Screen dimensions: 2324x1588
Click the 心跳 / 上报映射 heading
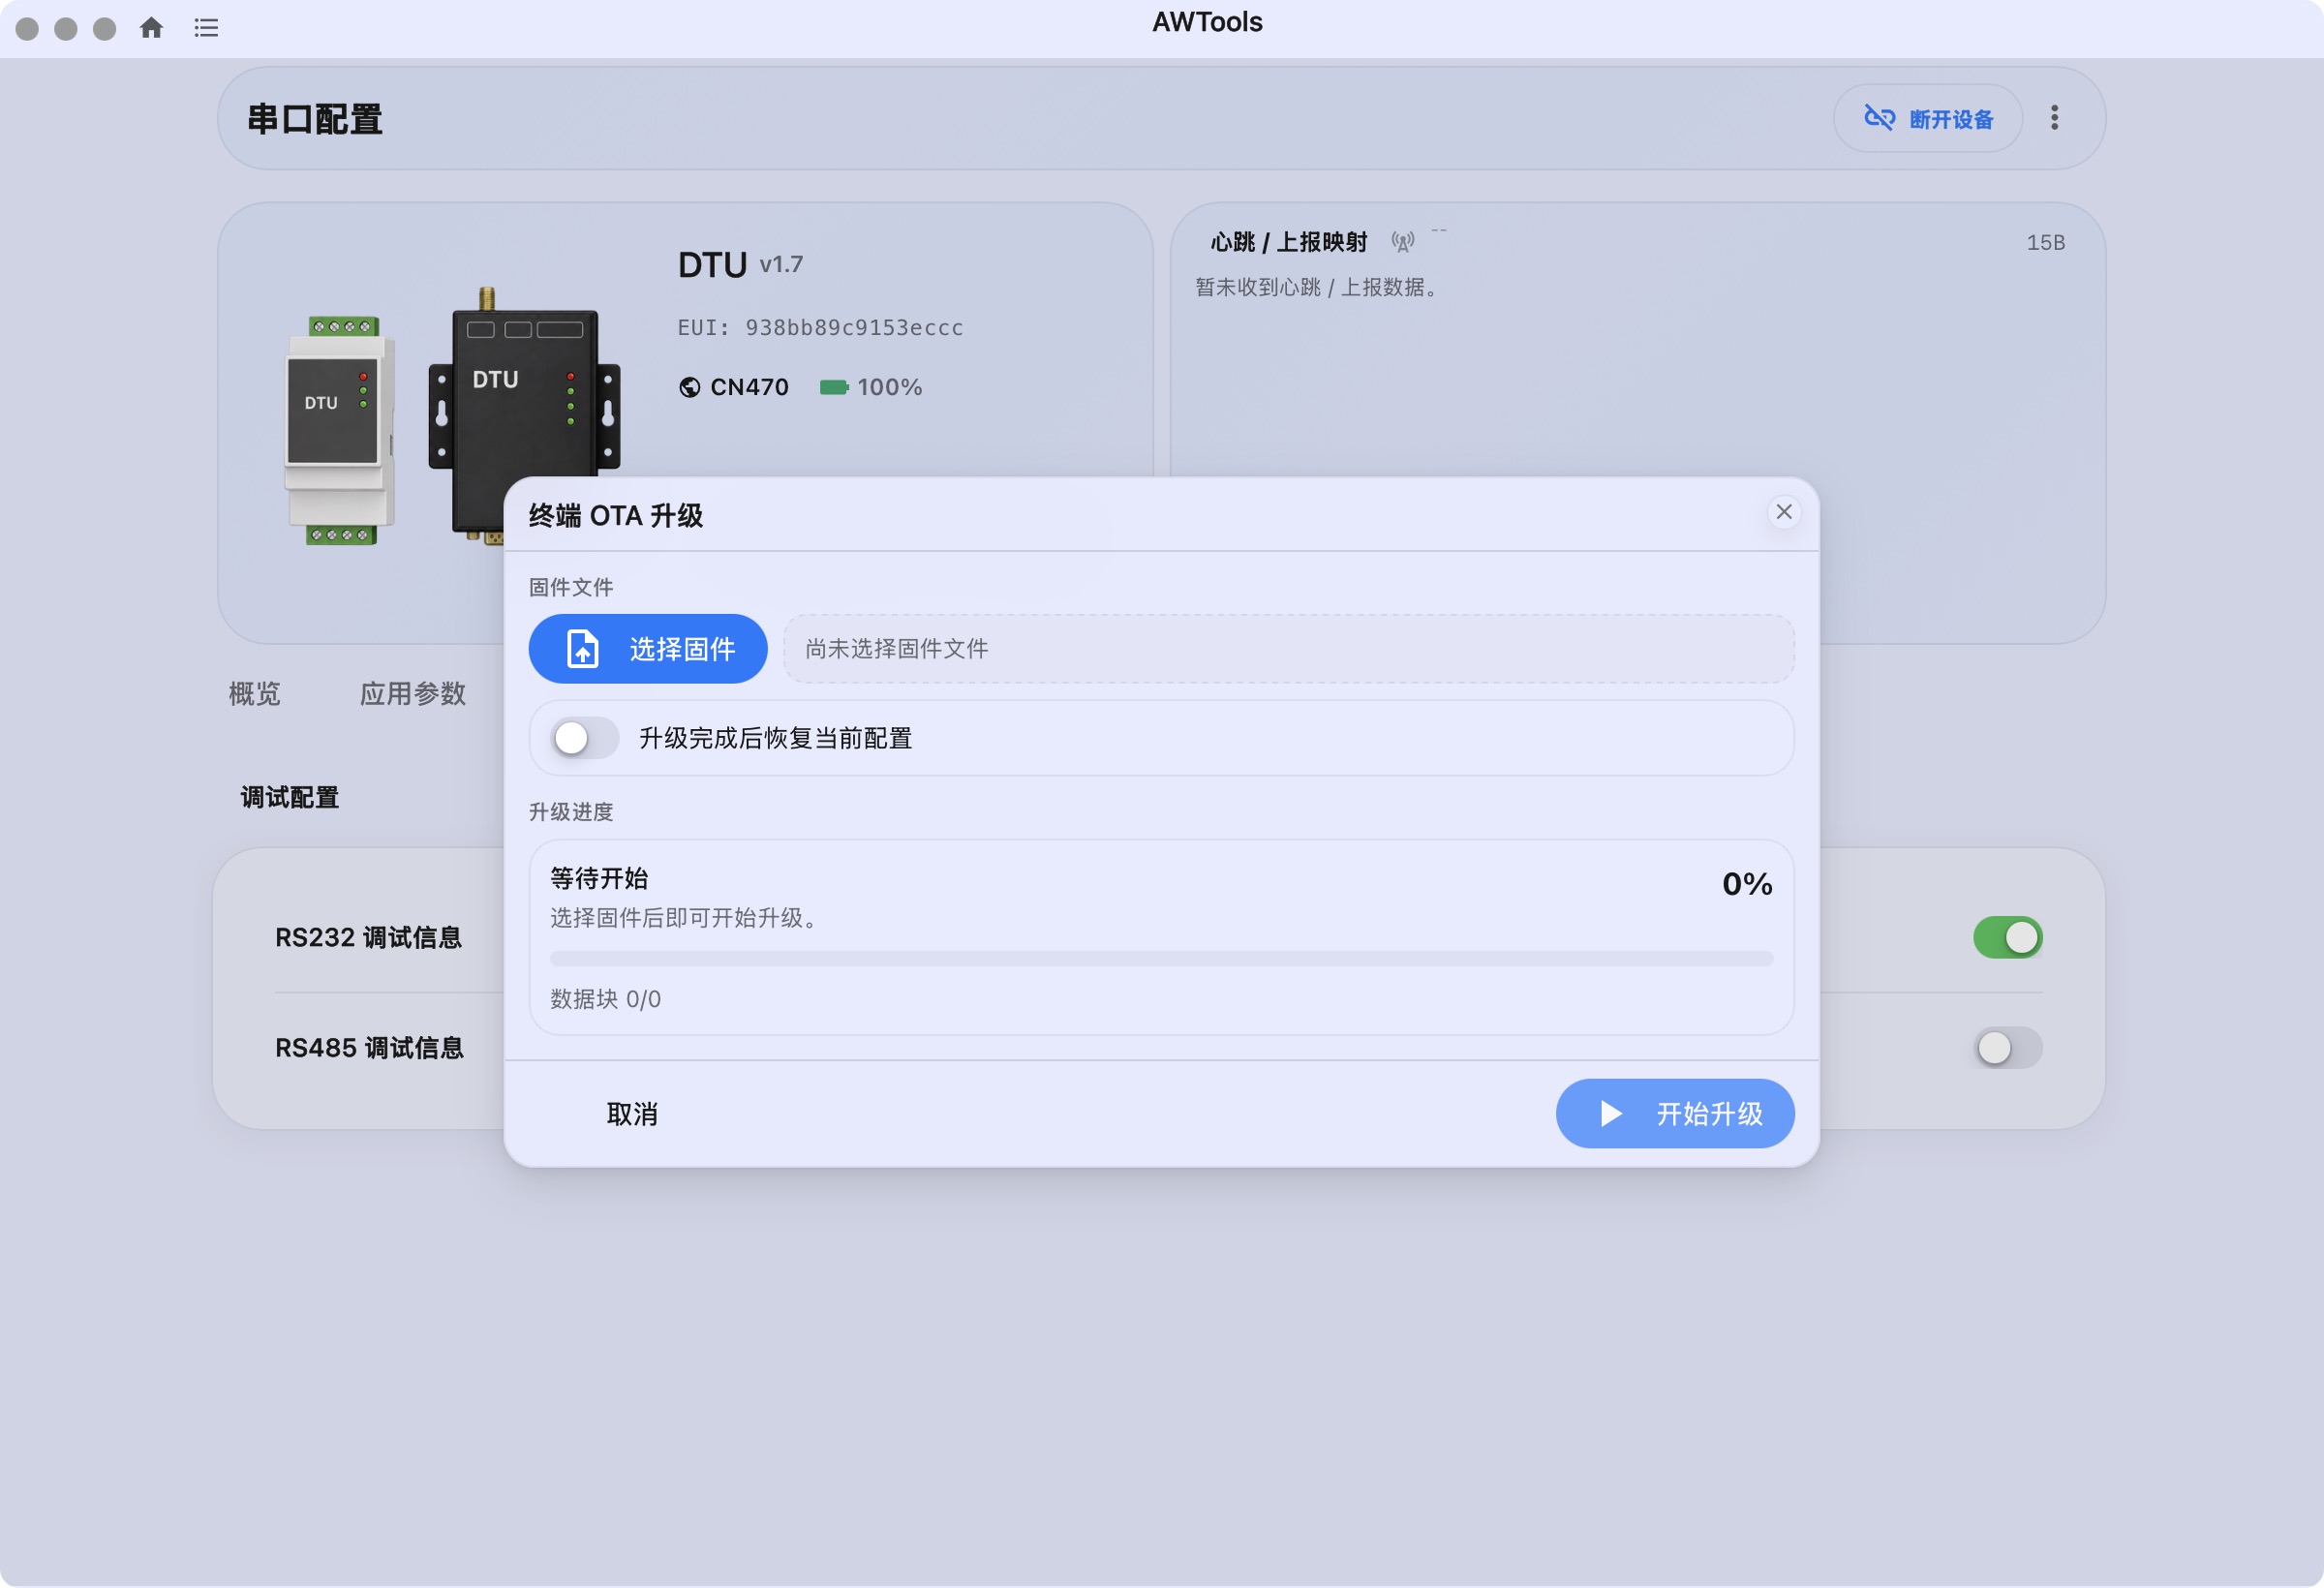(1288, 242)
